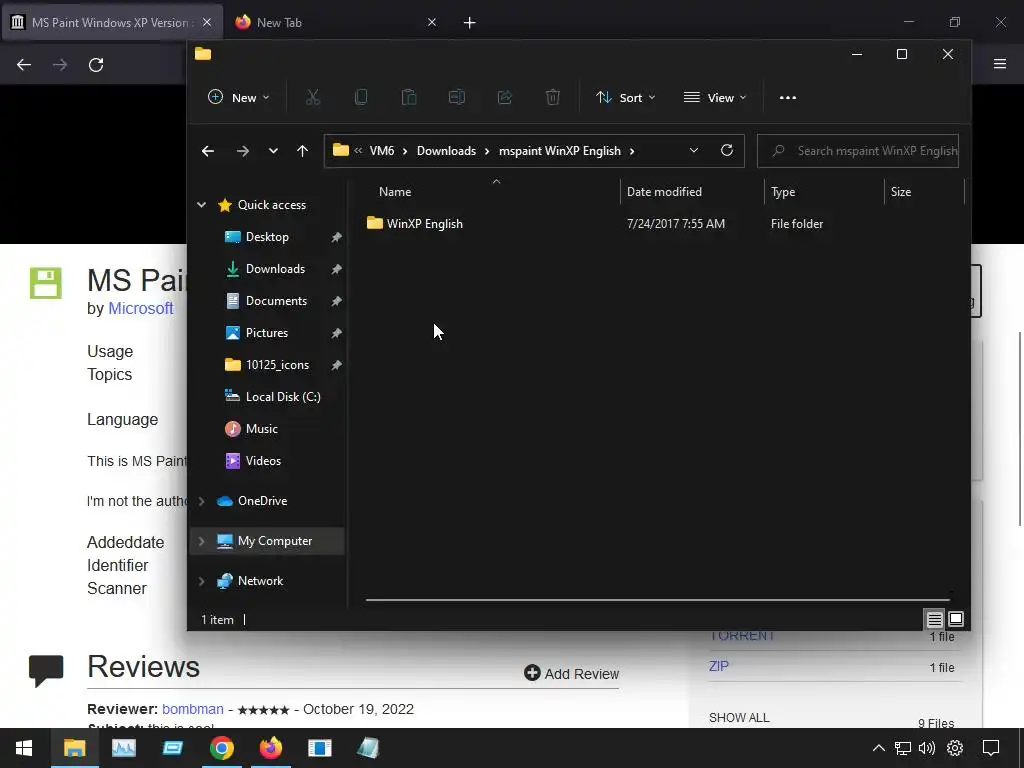Select Pictures in navigation pane
1024x768 pixels.
tap(266, 332)
